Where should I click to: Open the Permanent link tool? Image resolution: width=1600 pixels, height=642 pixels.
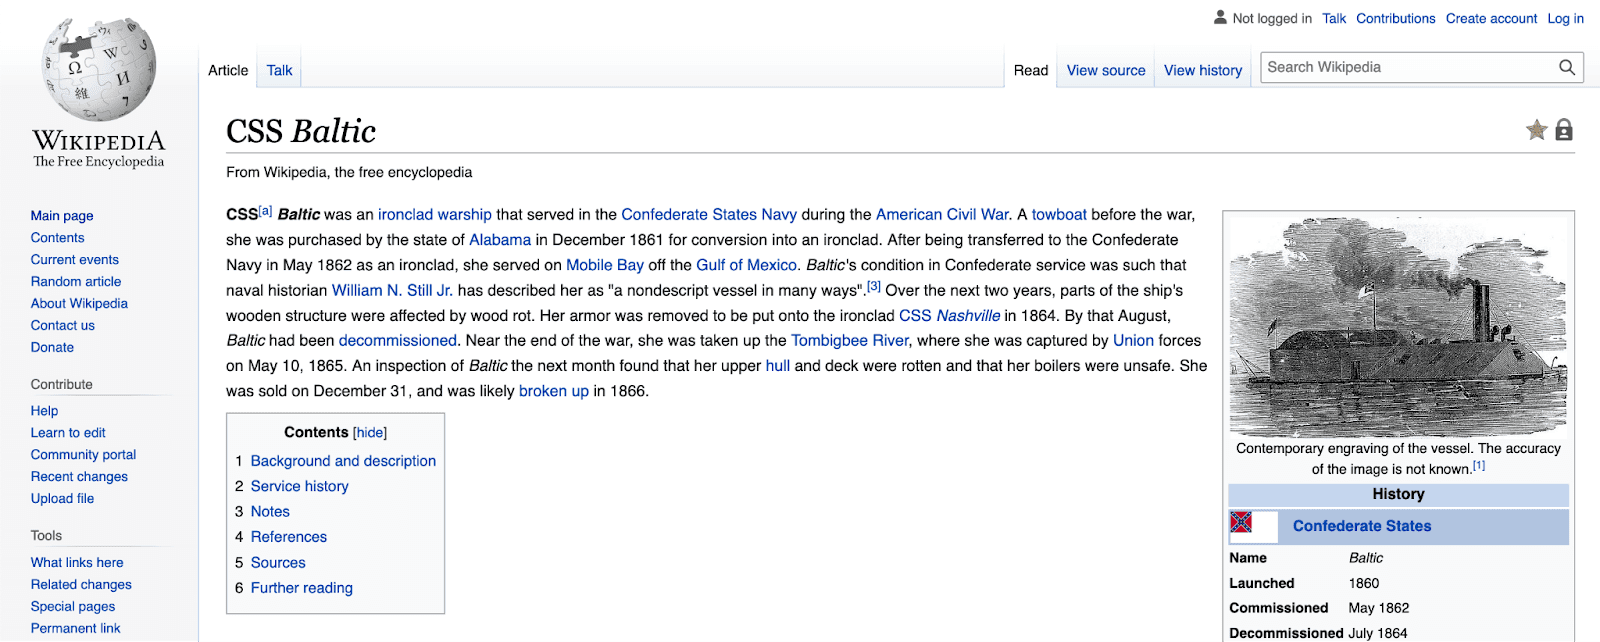75,628
